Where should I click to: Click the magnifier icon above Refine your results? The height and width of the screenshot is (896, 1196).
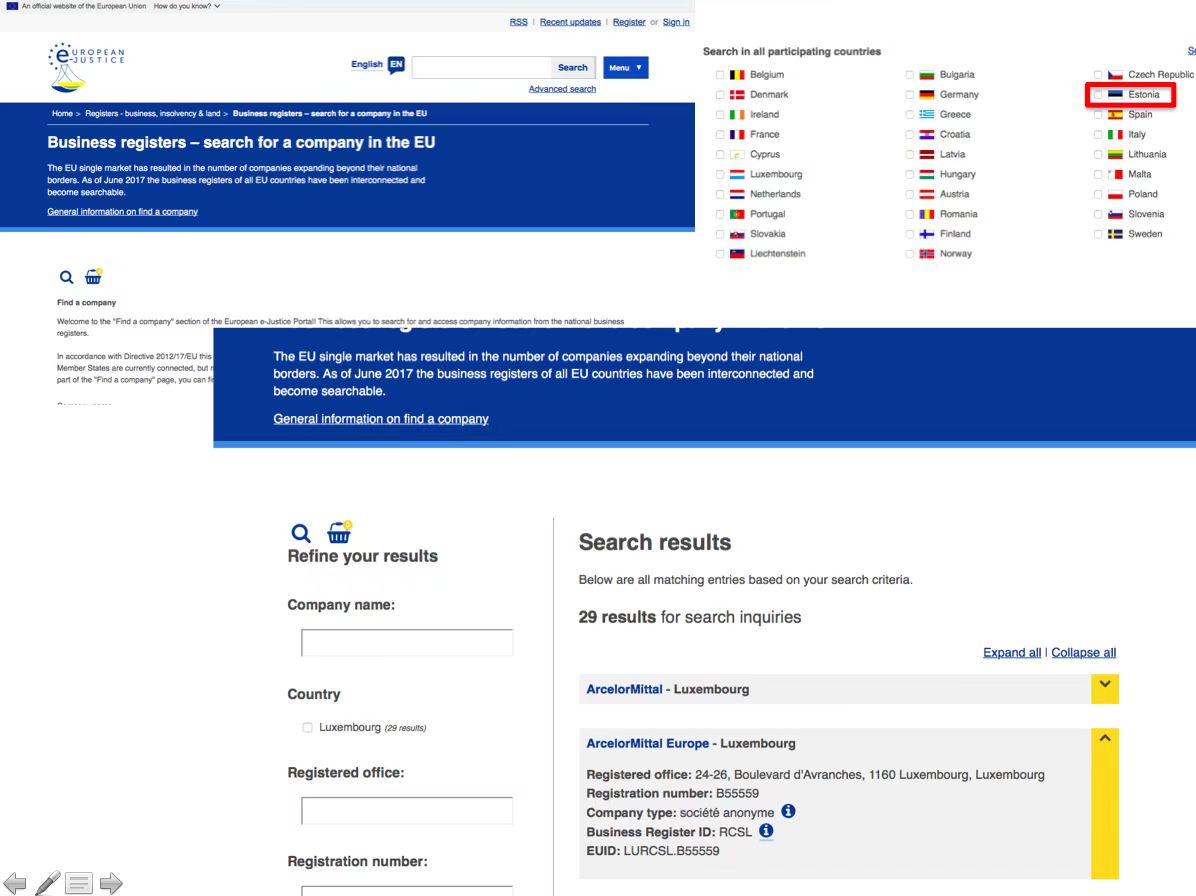(x=301, y=533)
